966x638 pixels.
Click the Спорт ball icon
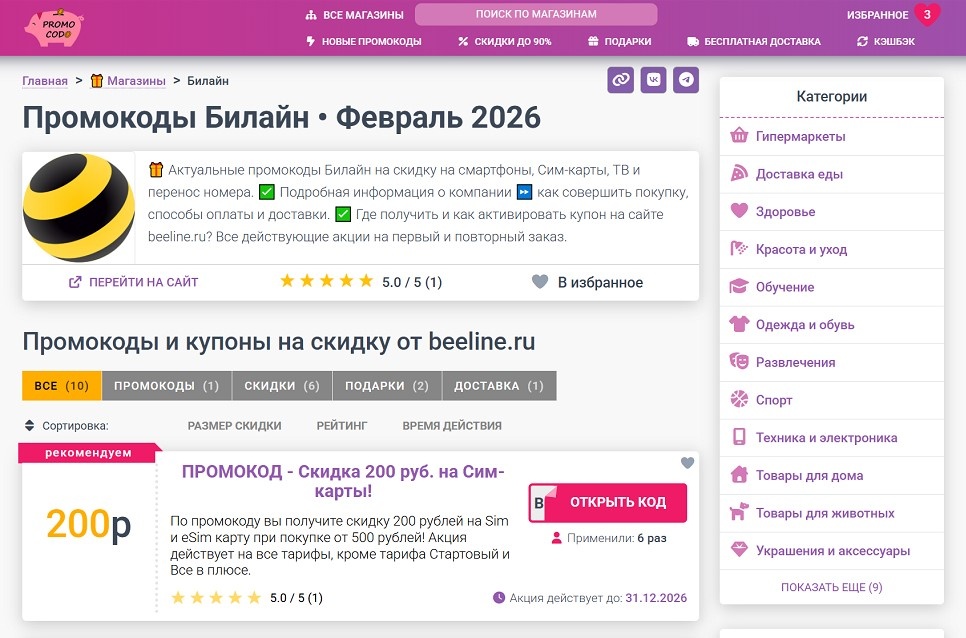coord(739,399)
